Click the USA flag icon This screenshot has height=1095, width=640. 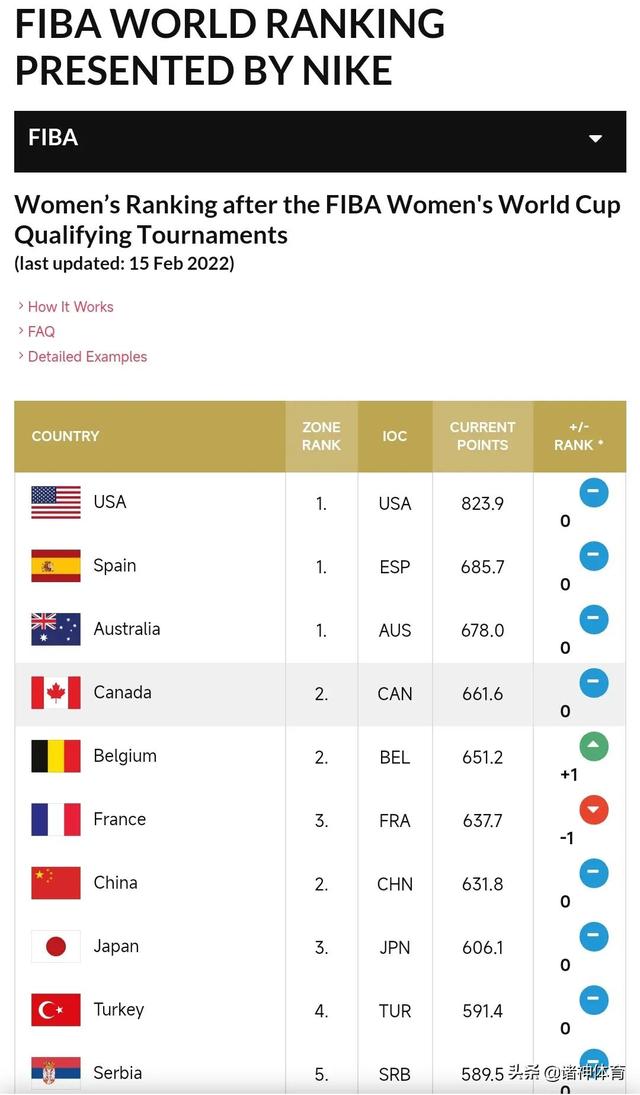click(x=56, y=502)
